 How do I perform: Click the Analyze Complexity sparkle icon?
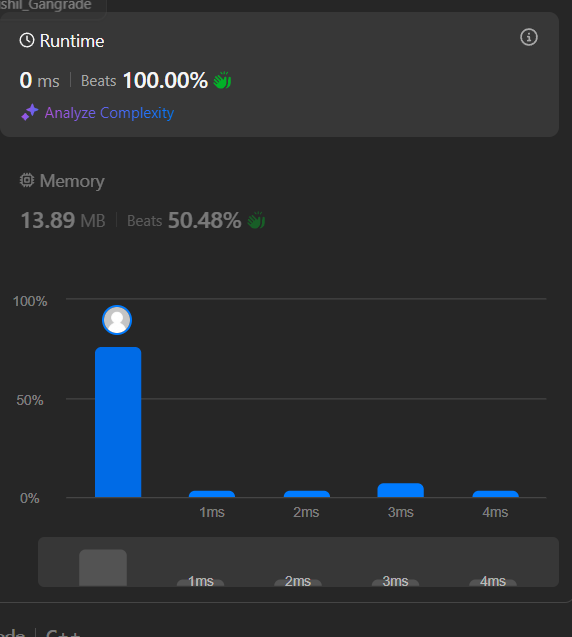pos(30,112)
